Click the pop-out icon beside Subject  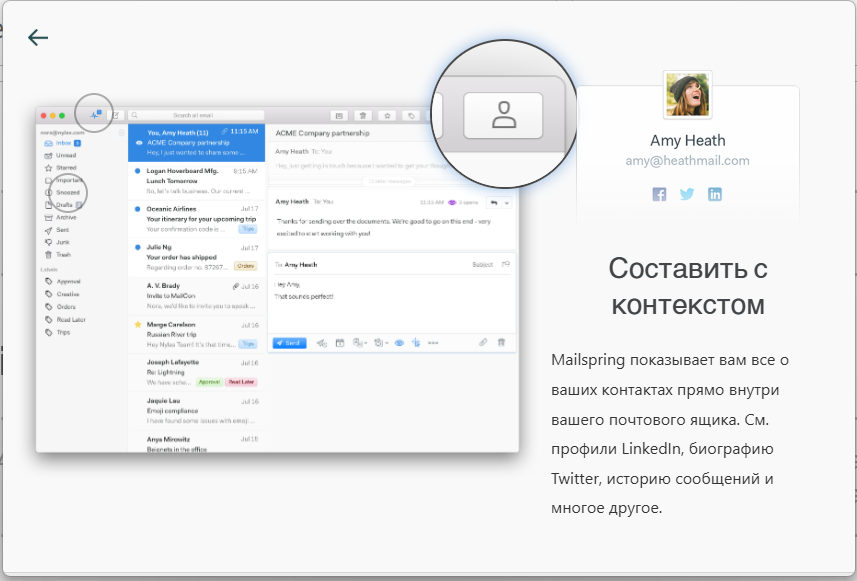[x=506, y=264]
